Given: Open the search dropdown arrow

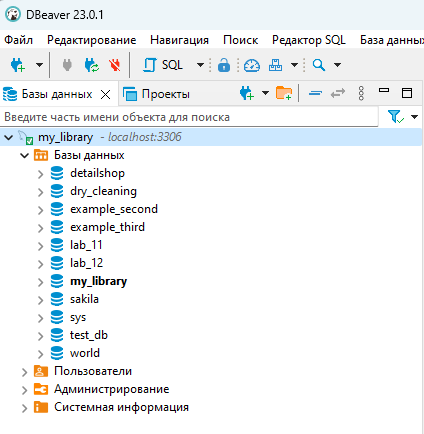Looking at the screenshot, I should coord(337,65).
